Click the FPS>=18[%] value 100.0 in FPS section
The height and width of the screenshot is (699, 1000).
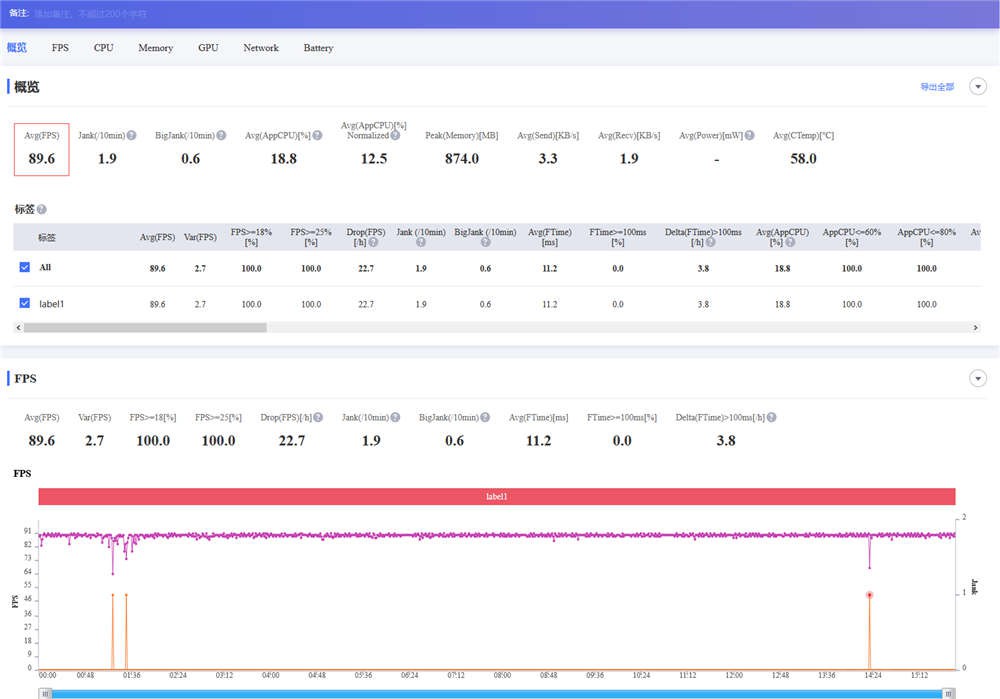[153, 441]
